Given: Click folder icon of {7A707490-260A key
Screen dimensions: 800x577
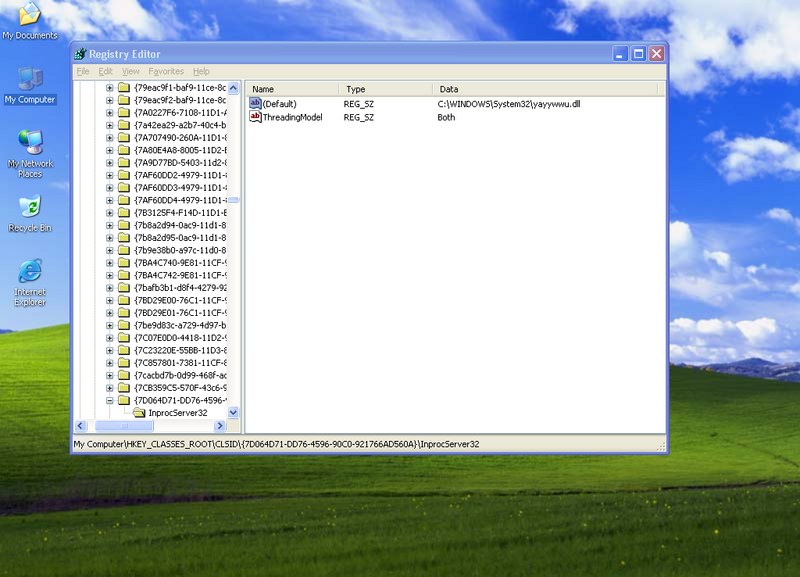Looking at the screenshot, I should point(124,137).
